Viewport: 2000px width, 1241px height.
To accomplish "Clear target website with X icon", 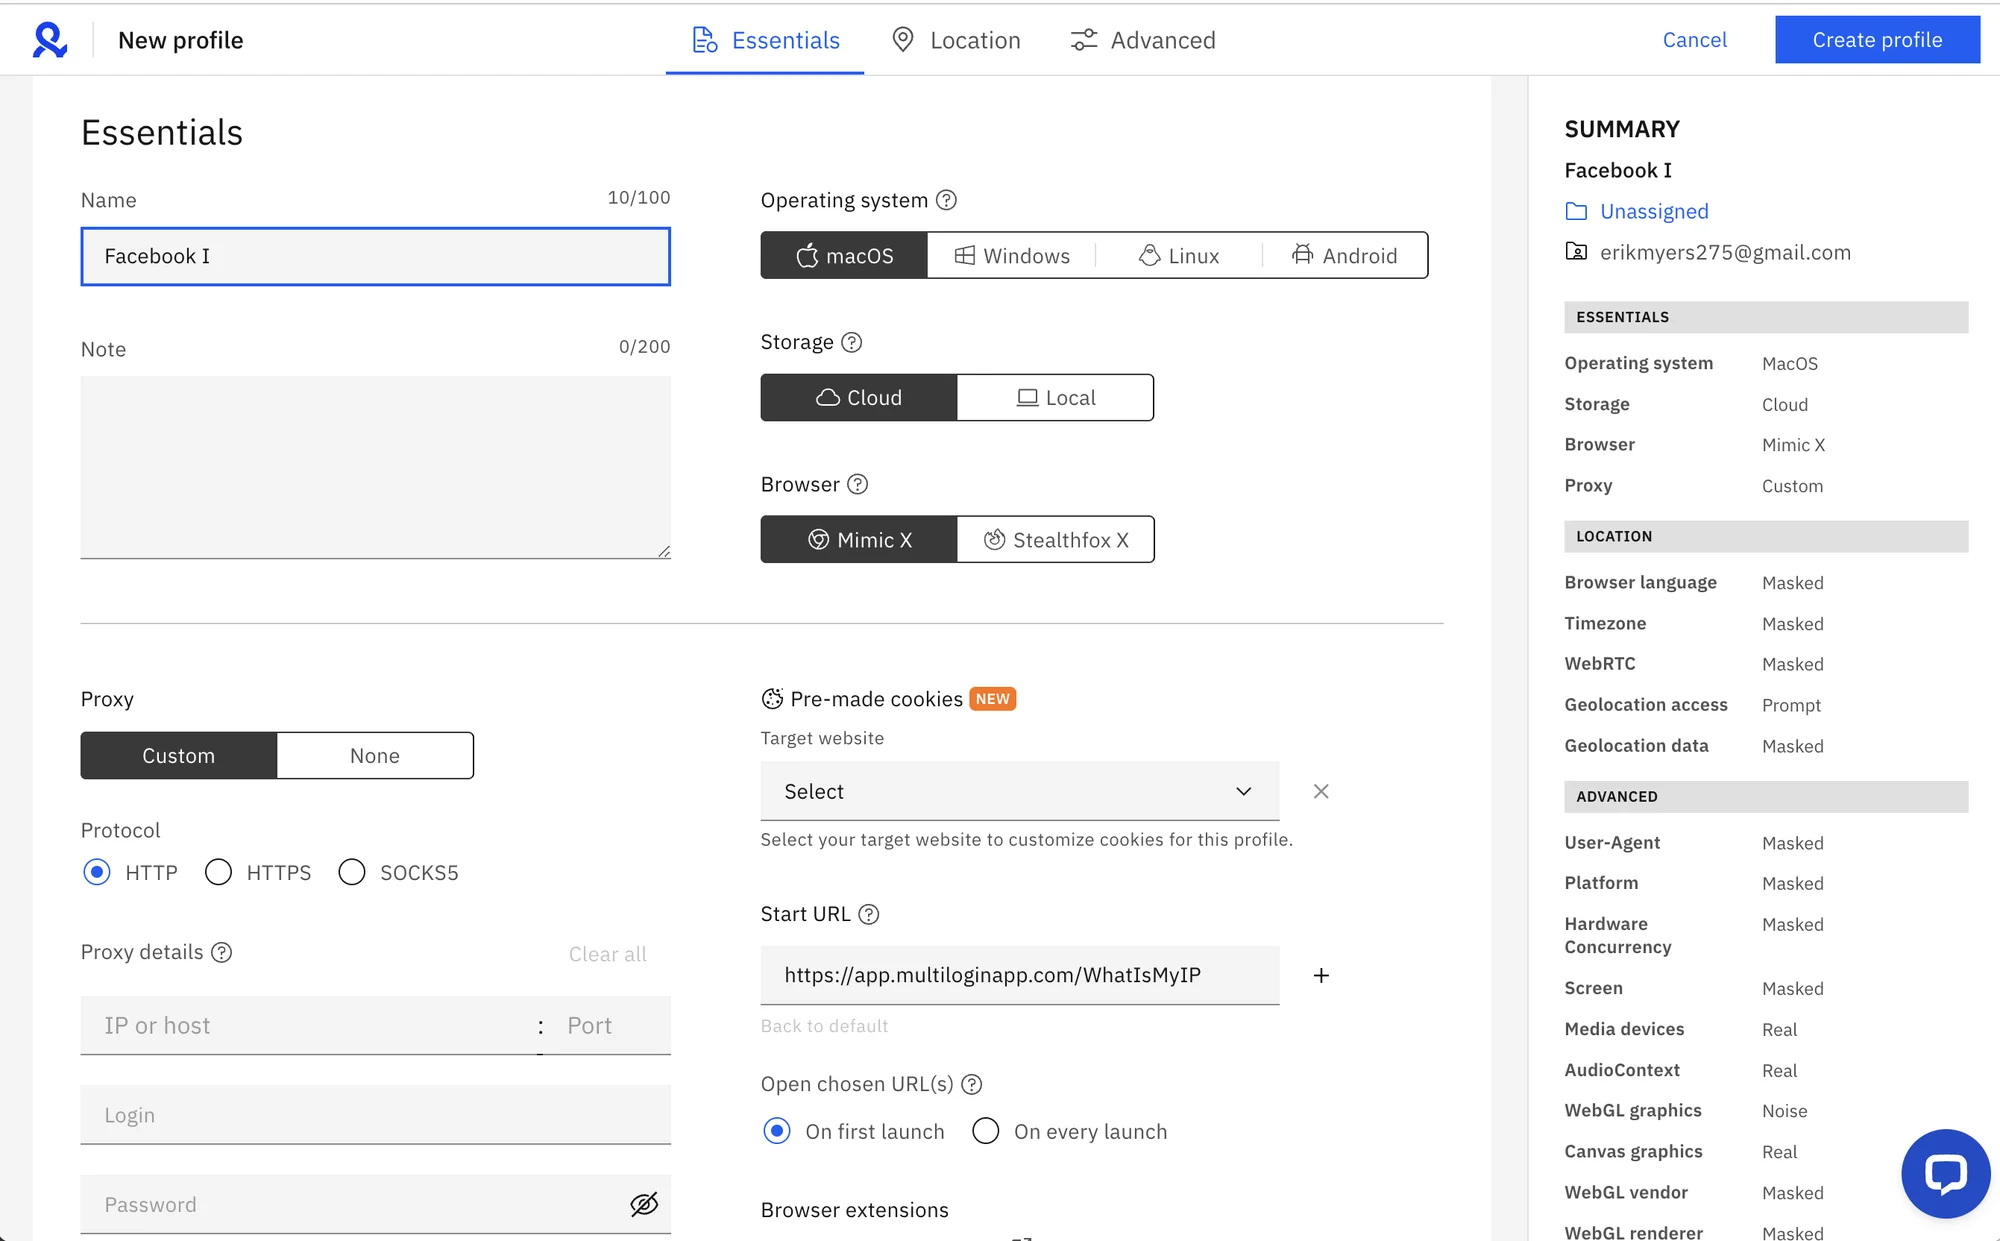I will pyautogui.click(x=1320, y=791).
